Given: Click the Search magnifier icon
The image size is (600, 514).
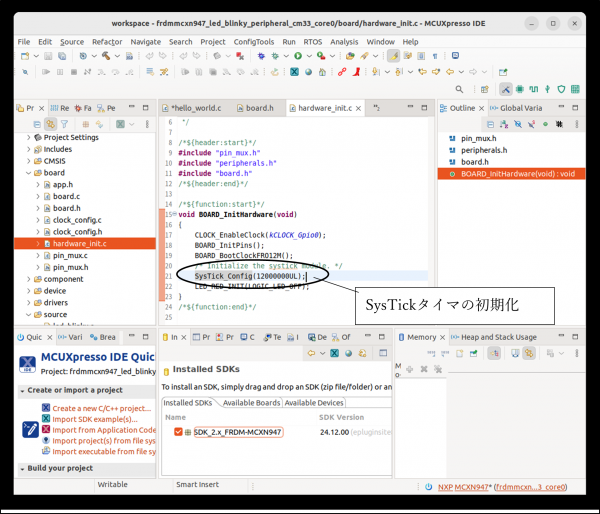Looking at the screenshot, I should (x=459, y=89).
